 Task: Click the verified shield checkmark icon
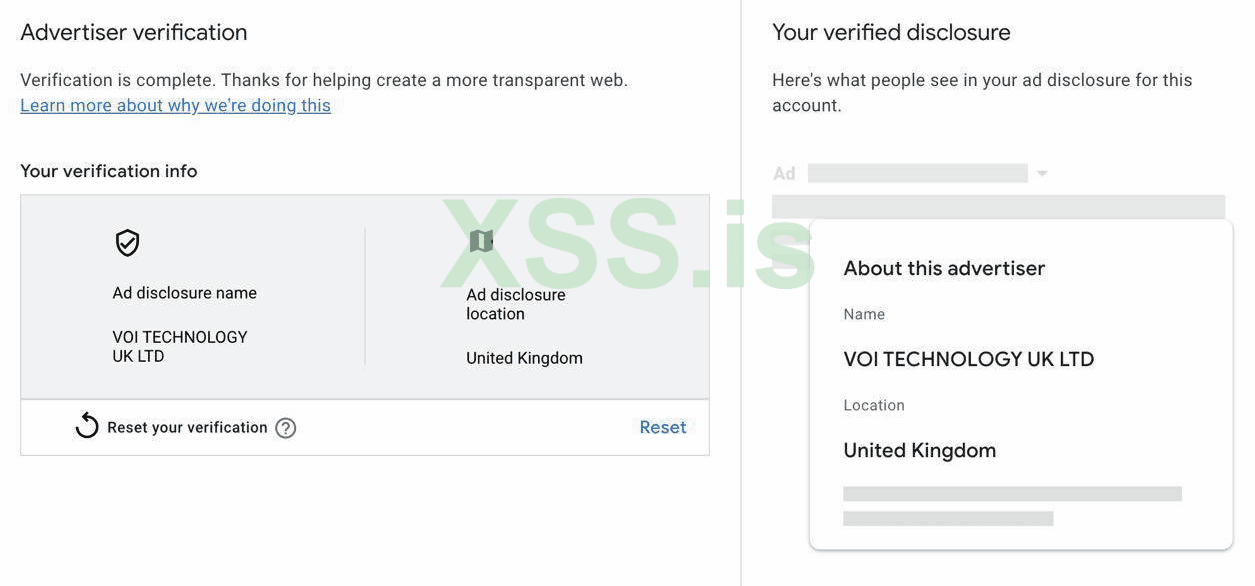[x=127, y=243]
